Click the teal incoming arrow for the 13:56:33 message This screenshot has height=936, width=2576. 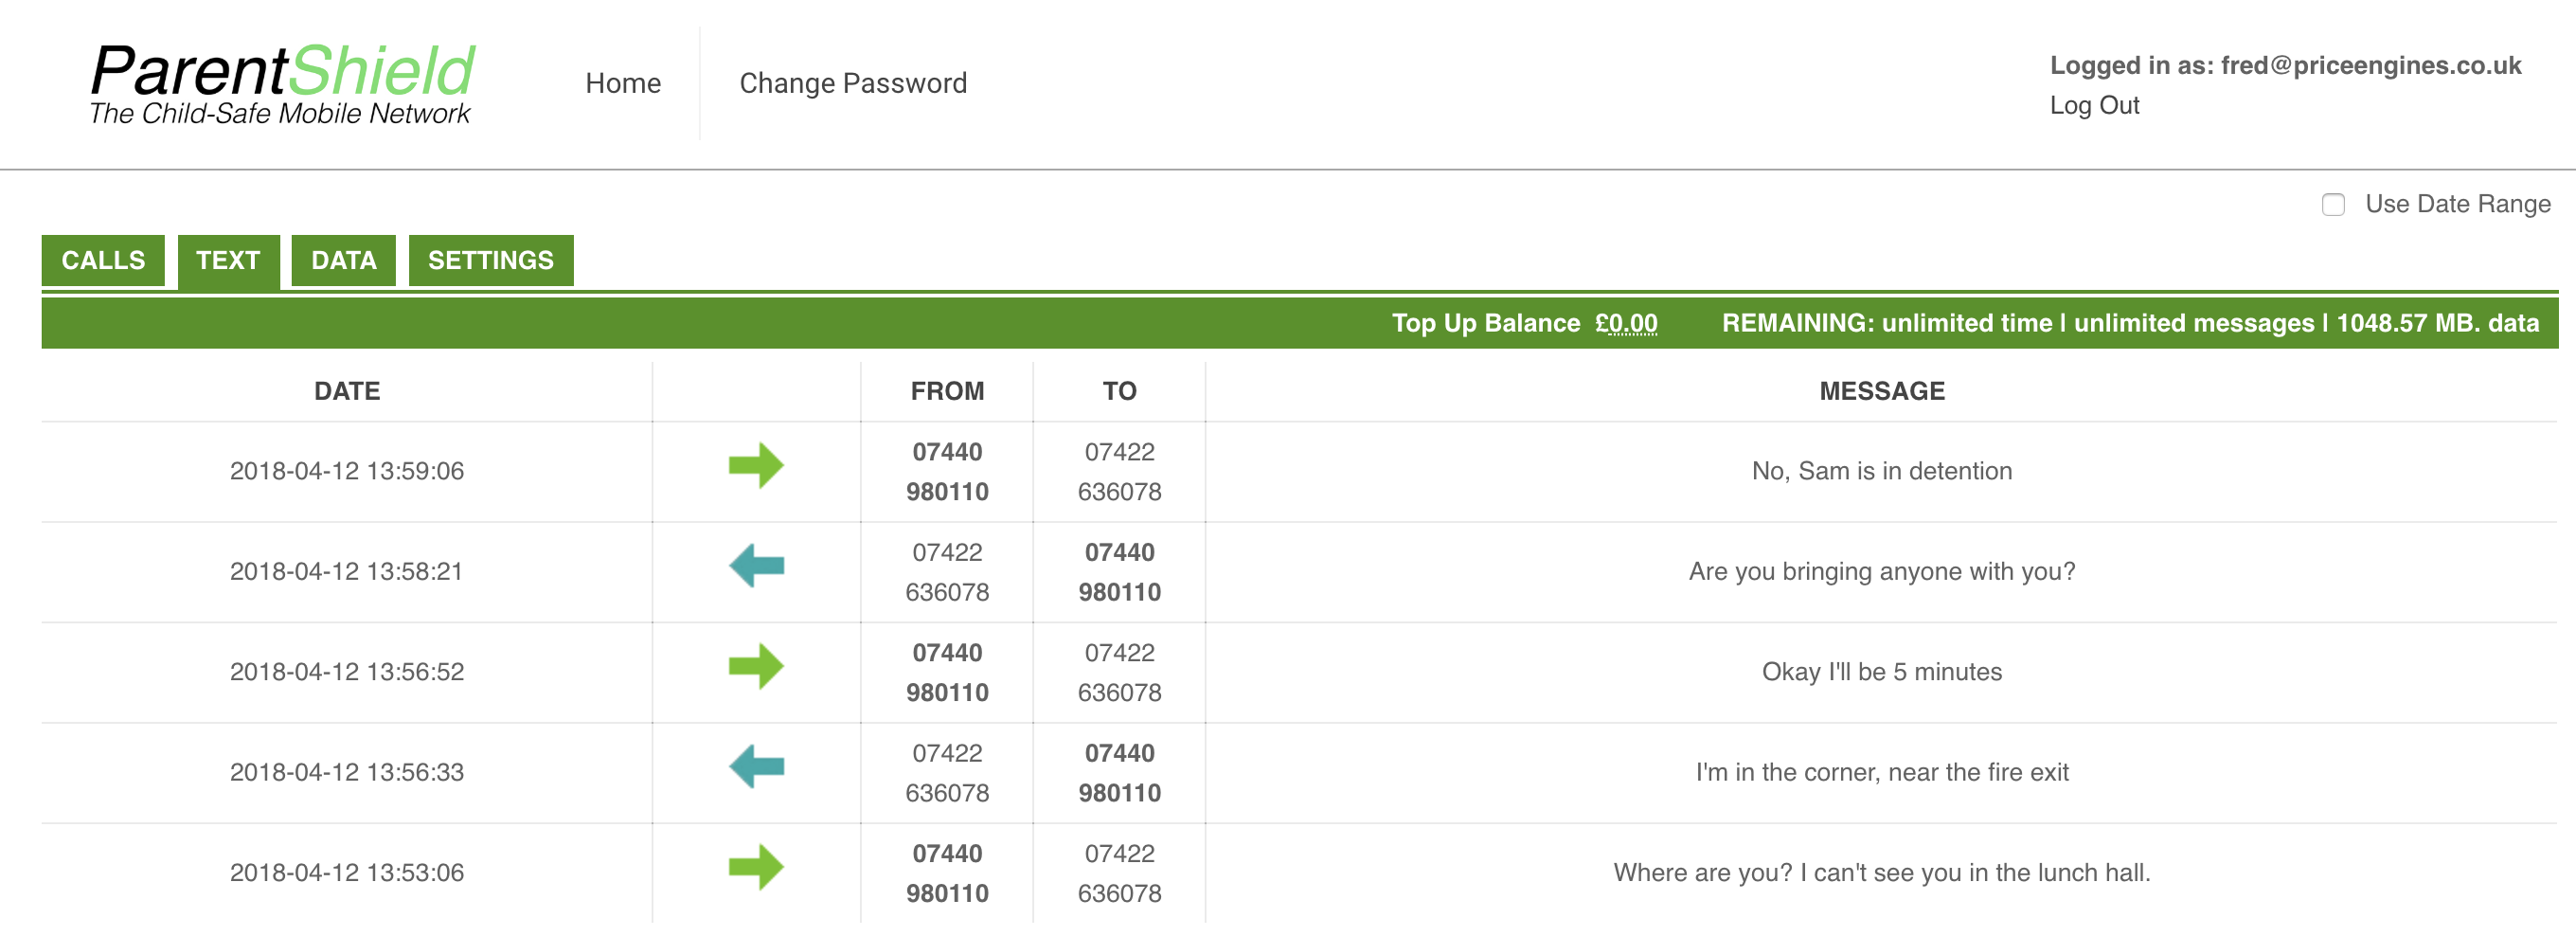(756, 767)
